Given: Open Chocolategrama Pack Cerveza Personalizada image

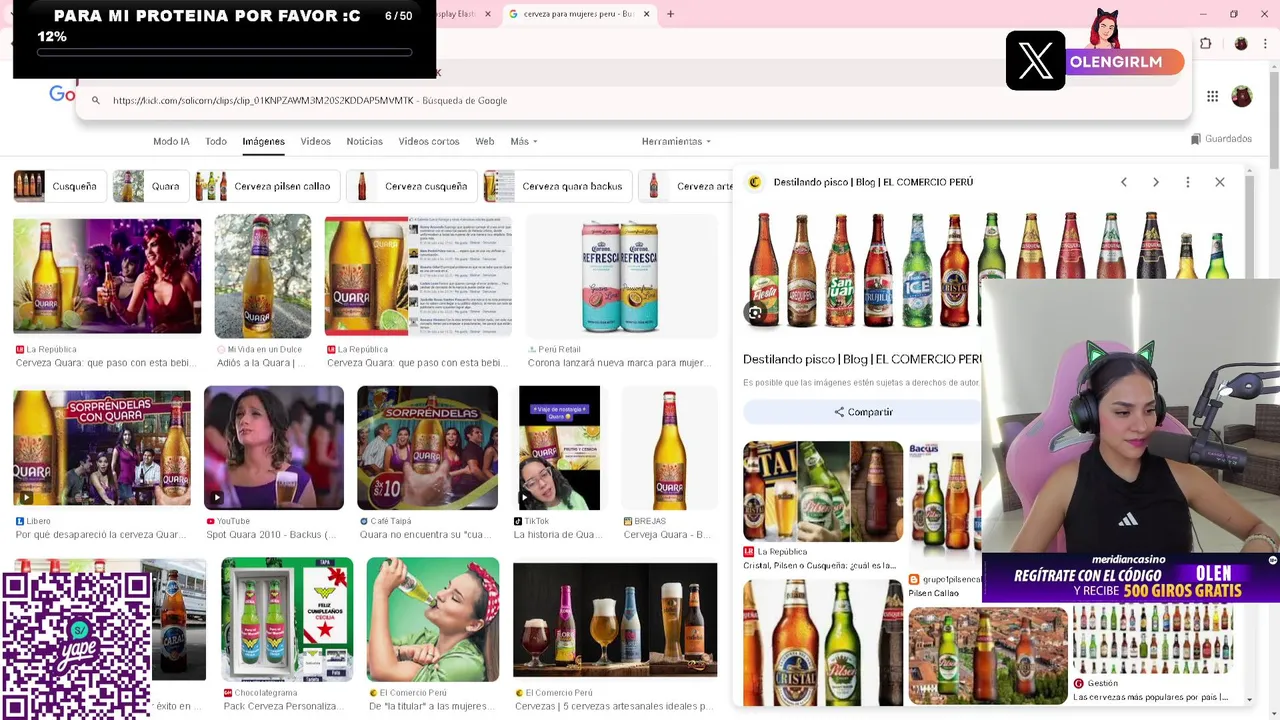Looking at the screenshot, I should tap(287, 619).
